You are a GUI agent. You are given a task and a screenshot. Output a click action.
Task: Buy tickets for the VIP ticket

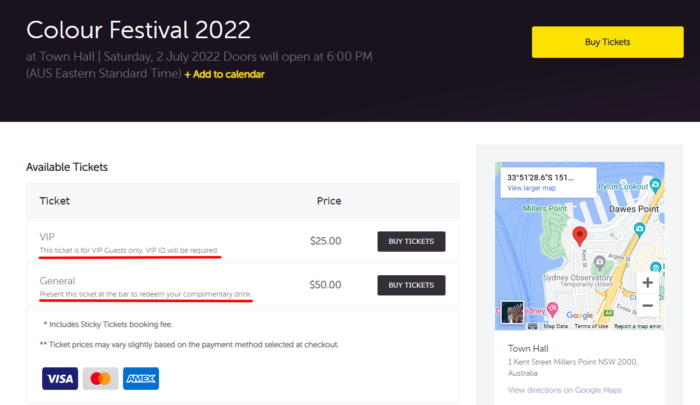click(x=411, y=241)
